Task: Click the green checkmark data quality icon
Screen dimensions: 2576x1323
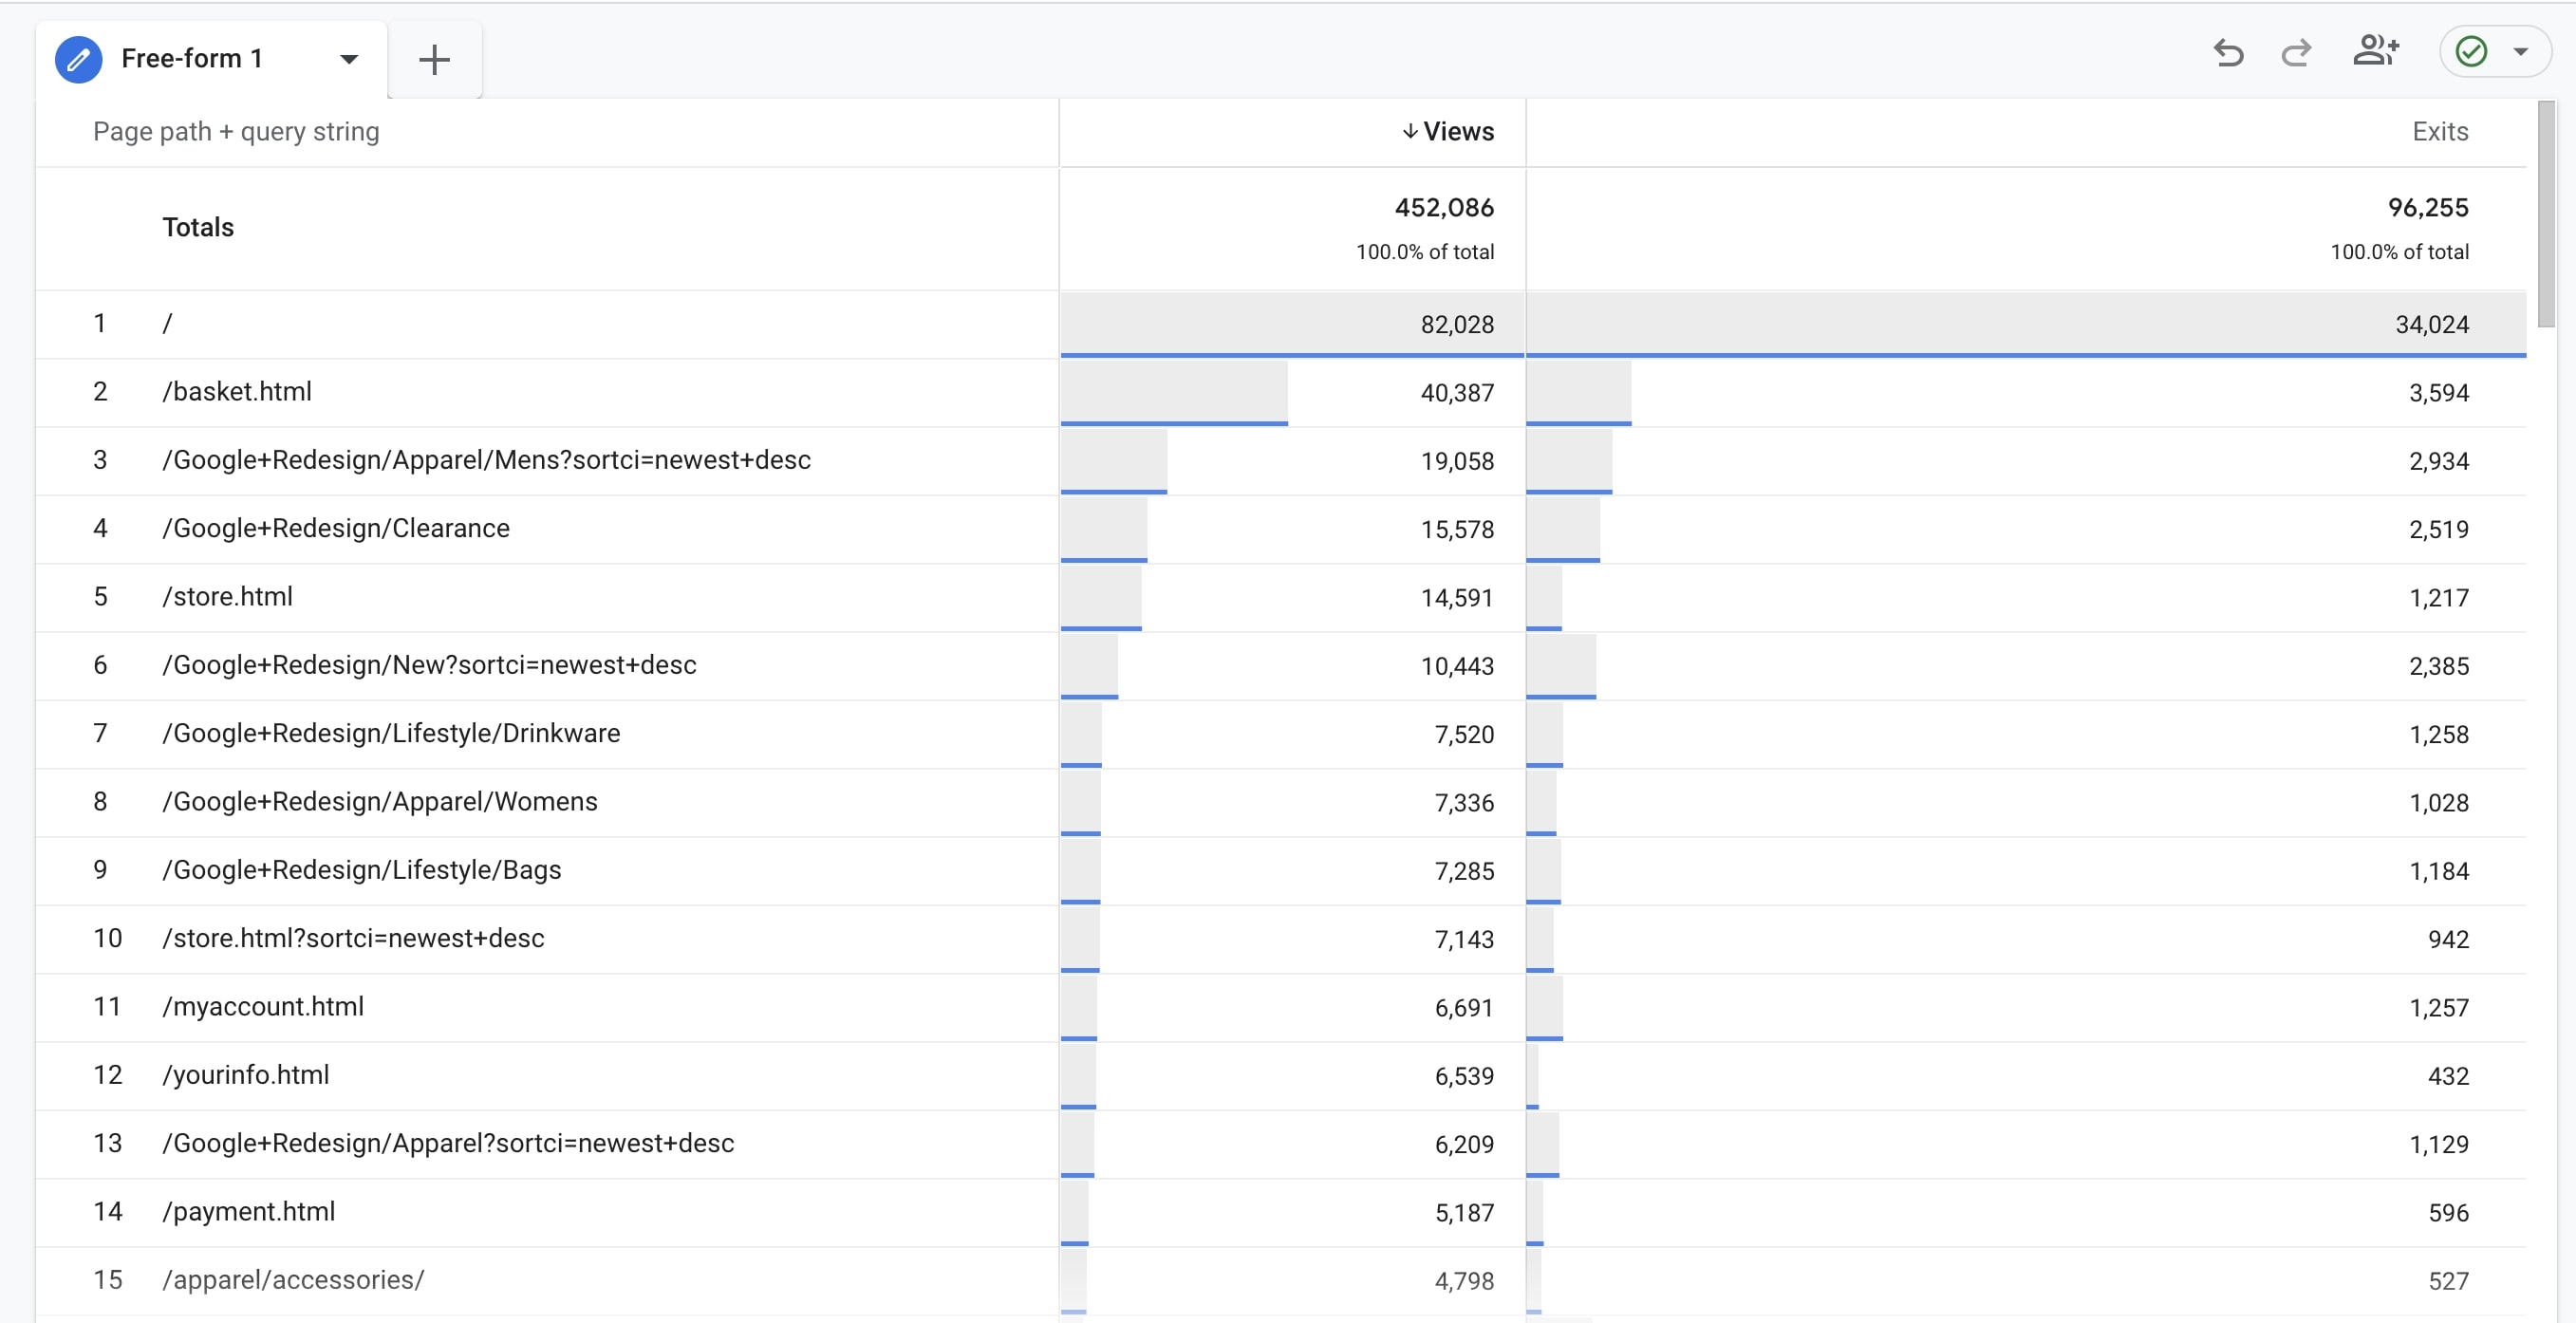Action: coord(2471,51)
